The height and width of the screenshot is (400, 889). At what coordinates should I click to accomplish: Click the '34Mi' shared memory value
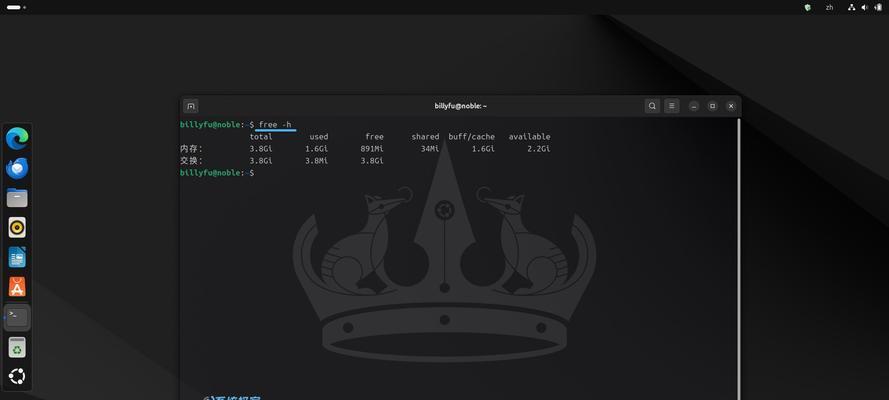(430, 149)
